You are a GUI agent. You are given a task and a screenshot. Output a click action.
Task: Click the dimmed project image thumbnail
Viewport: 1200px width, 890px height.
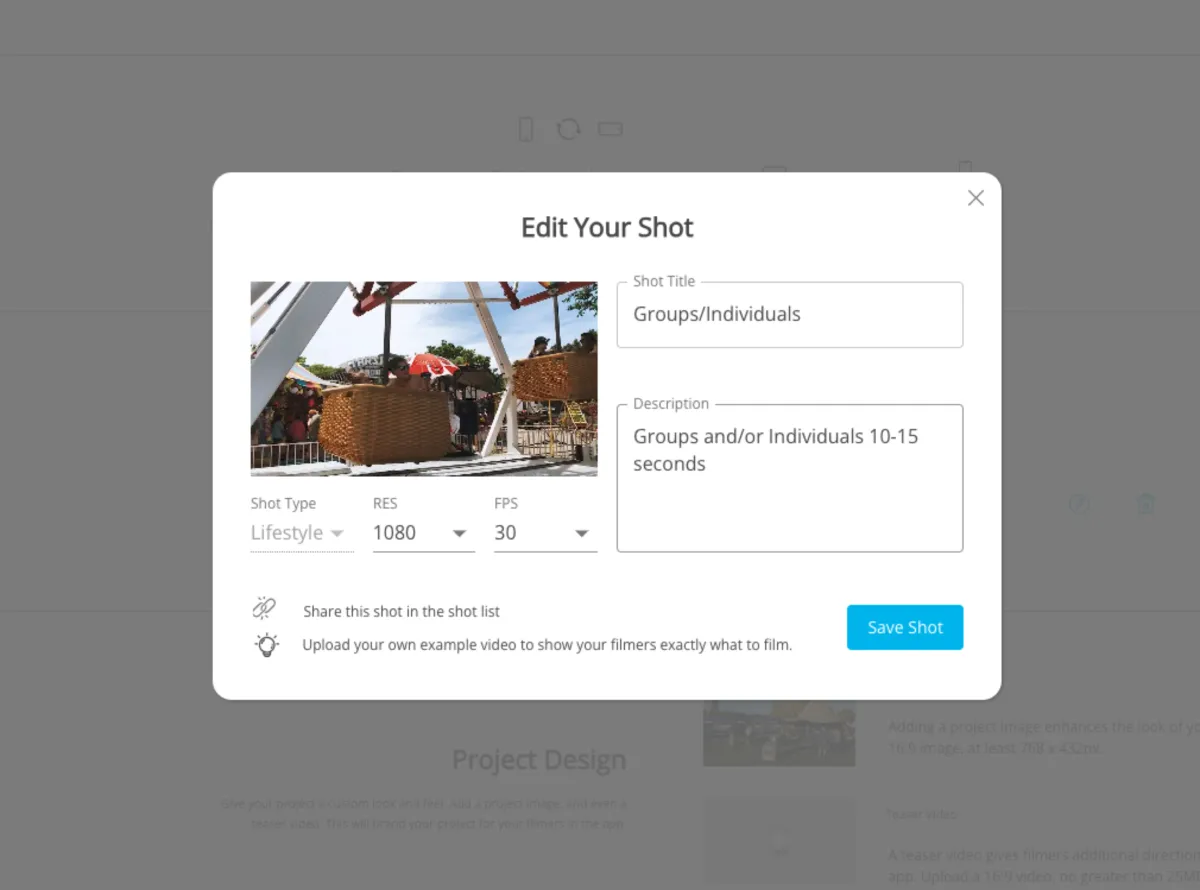(779, 732)
